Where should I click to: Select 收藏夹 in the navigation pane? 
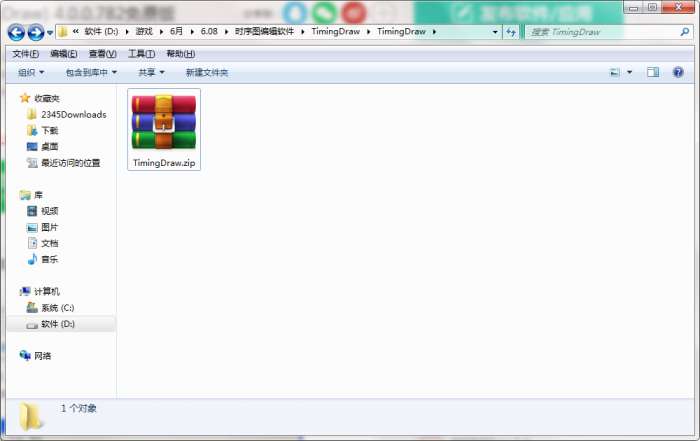point(47,98)
